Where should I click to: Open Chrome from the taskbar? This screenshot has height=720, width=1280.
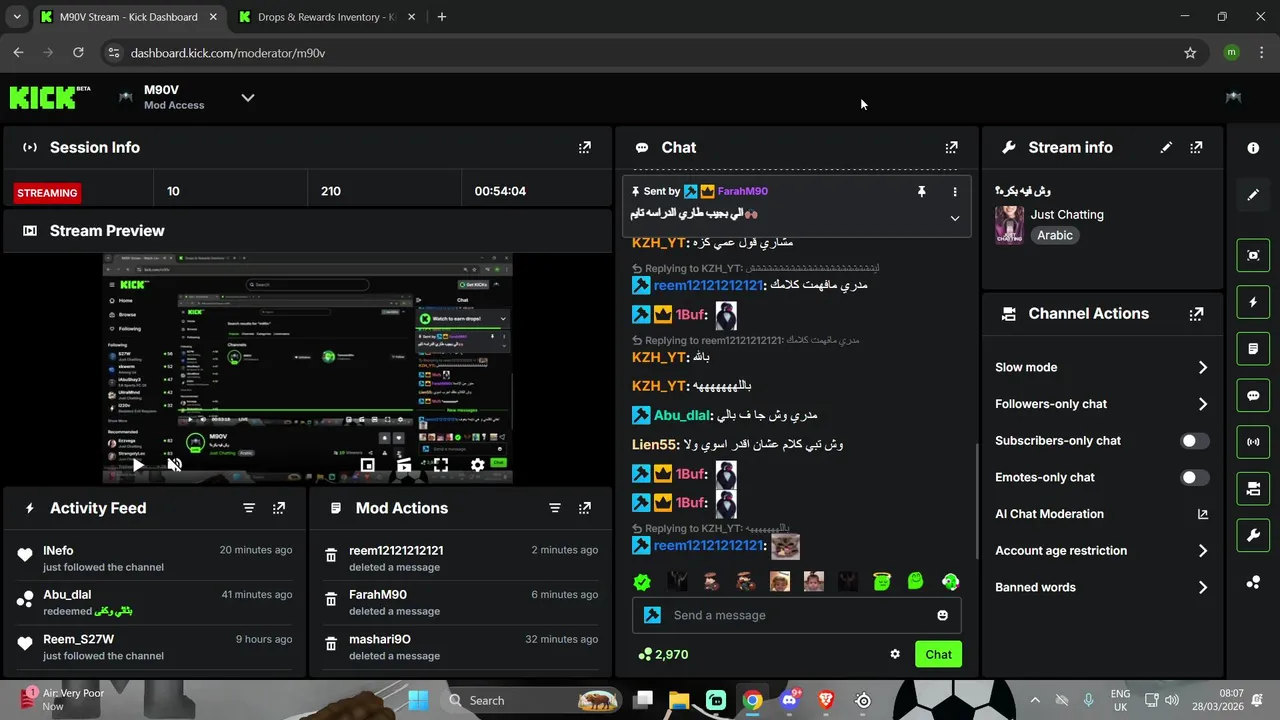[752, 700]
